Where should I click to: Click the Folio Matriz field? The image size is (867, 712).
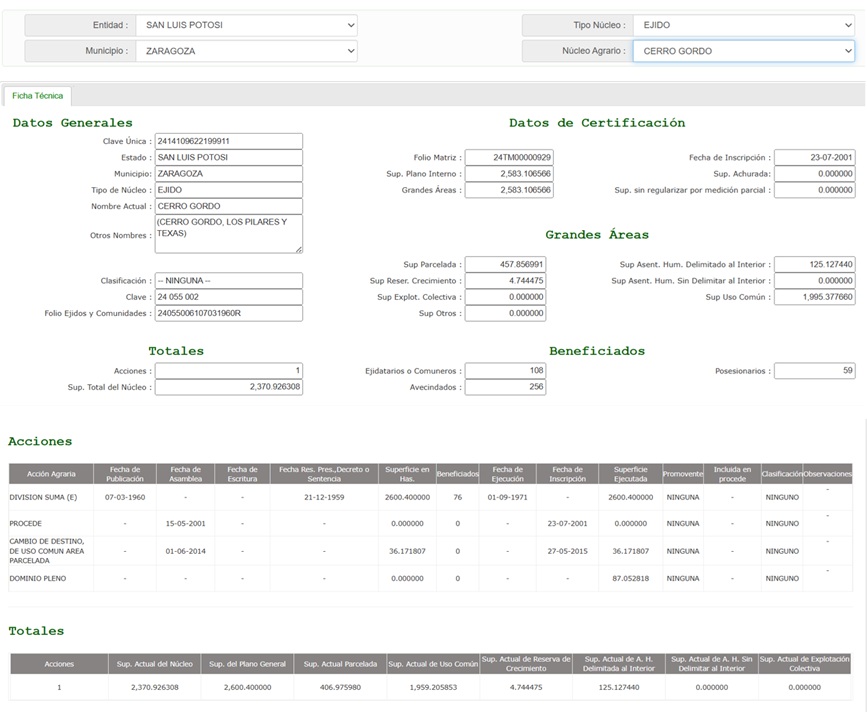[509, 158]
